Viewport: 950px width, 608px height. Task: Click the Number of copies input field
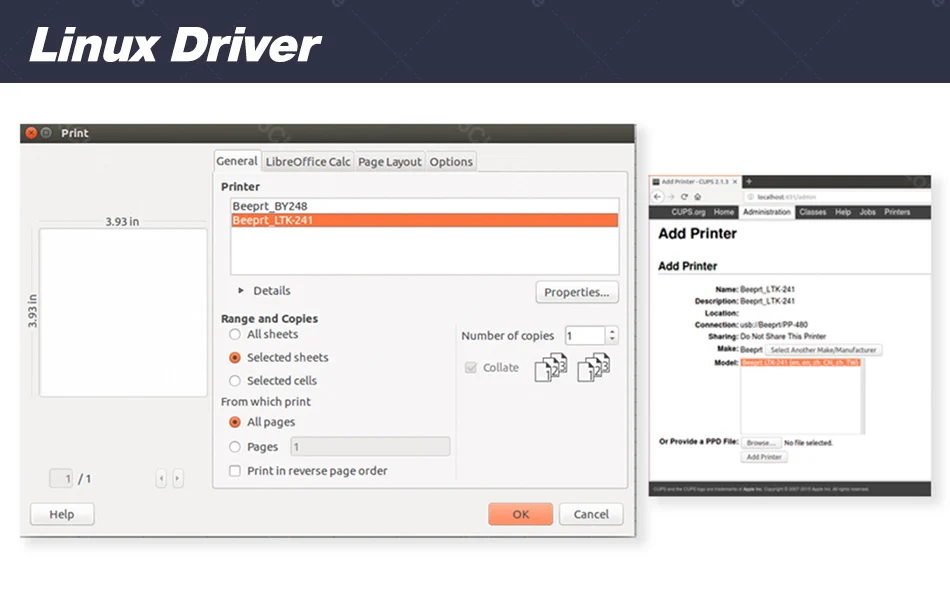[x=585, y=335]
